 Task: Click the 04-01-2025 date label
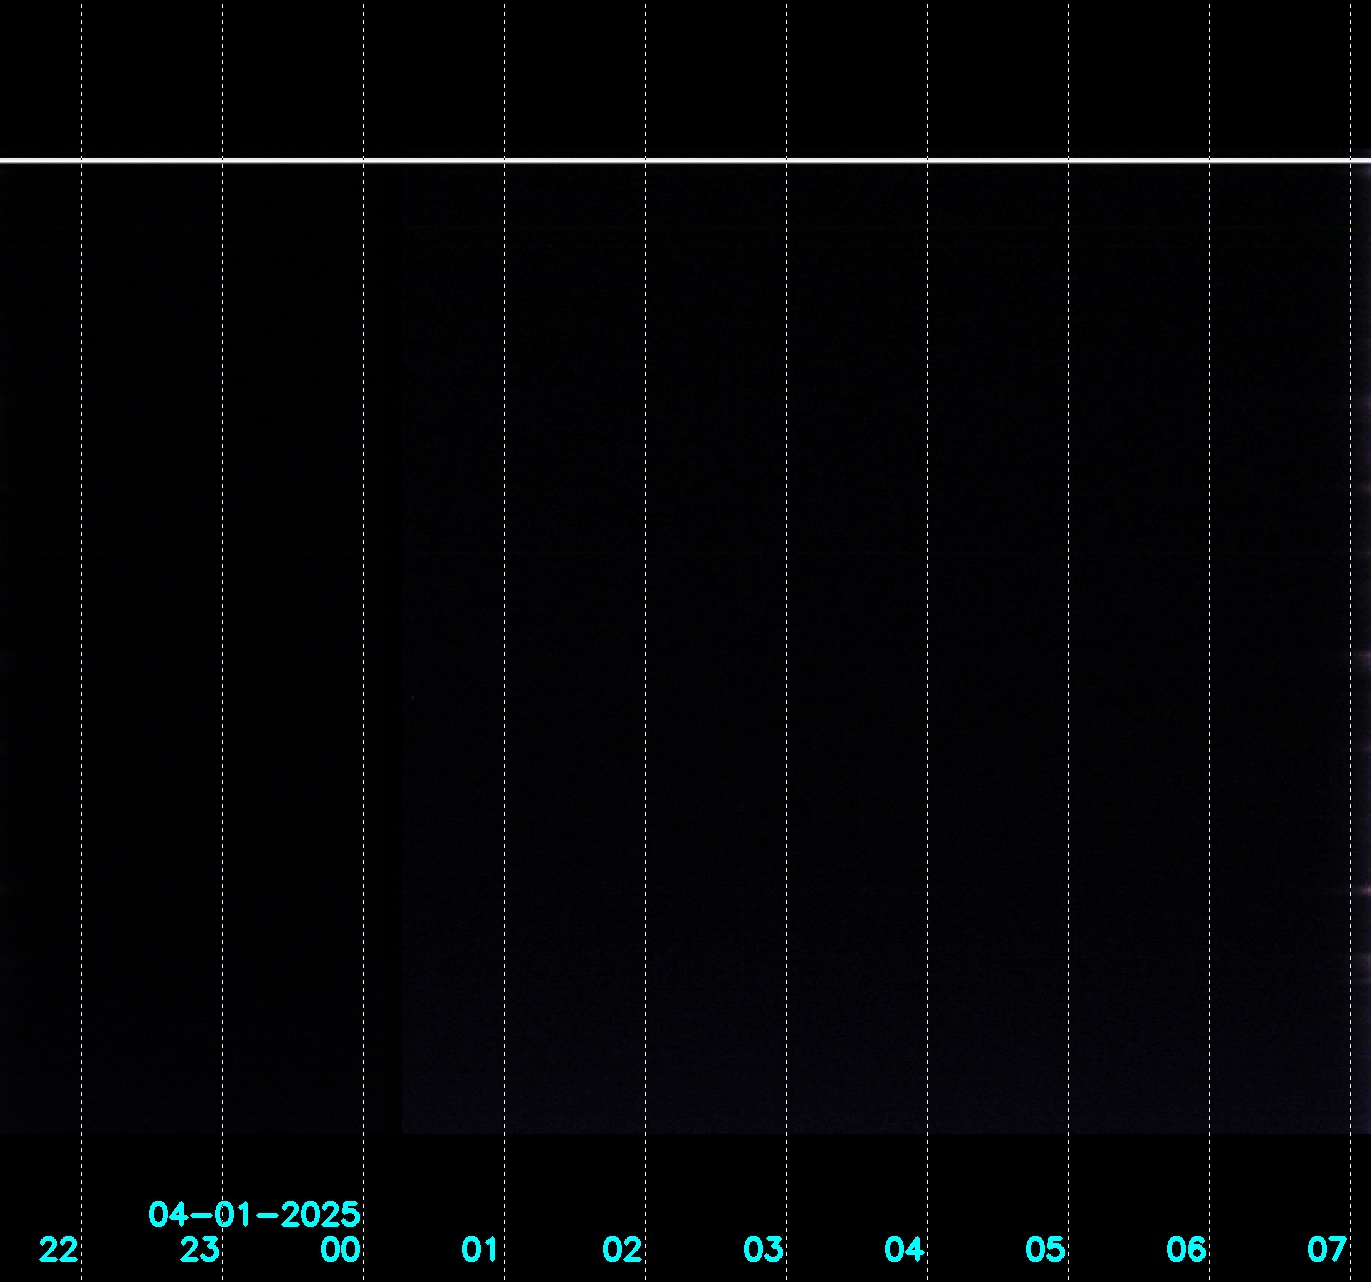pos(254,1215)
